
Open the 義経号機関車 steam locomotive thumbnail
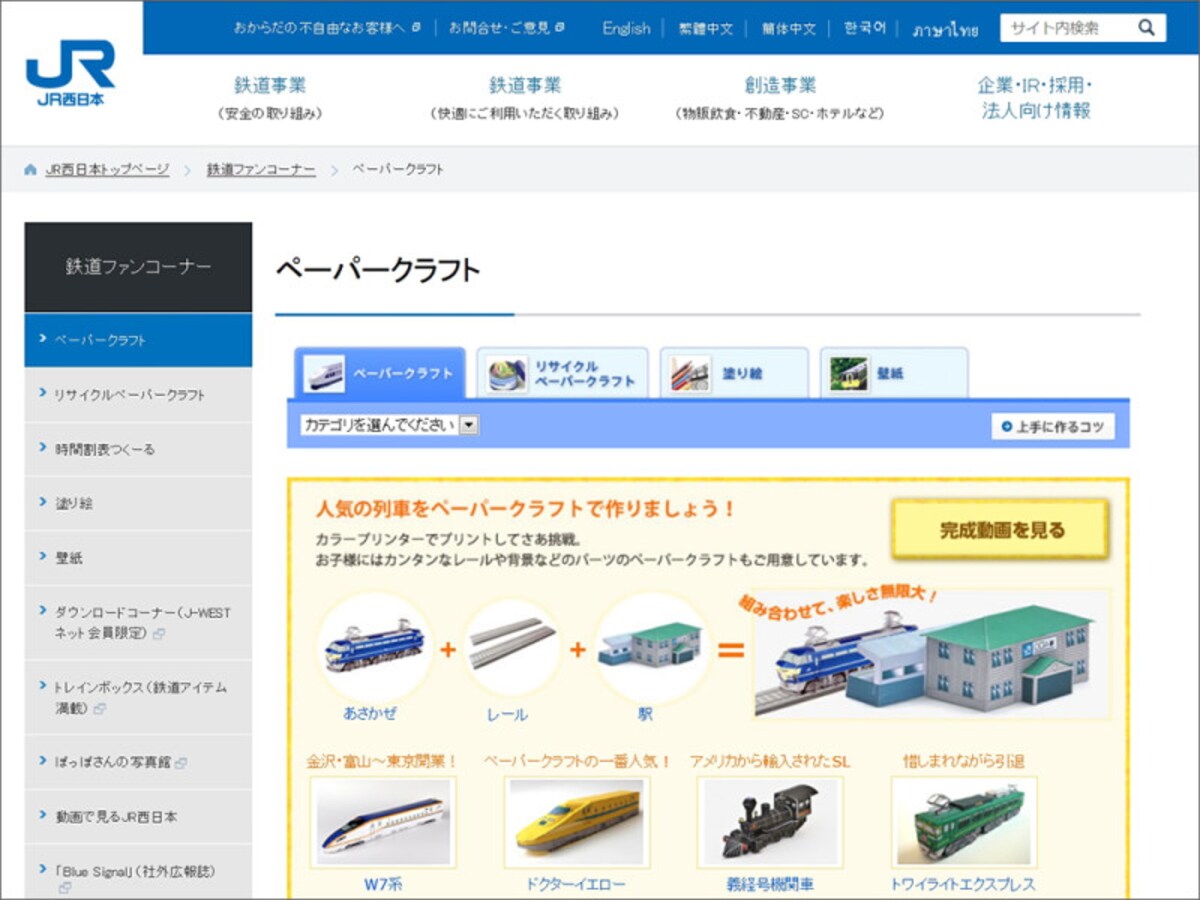point(770,823)
